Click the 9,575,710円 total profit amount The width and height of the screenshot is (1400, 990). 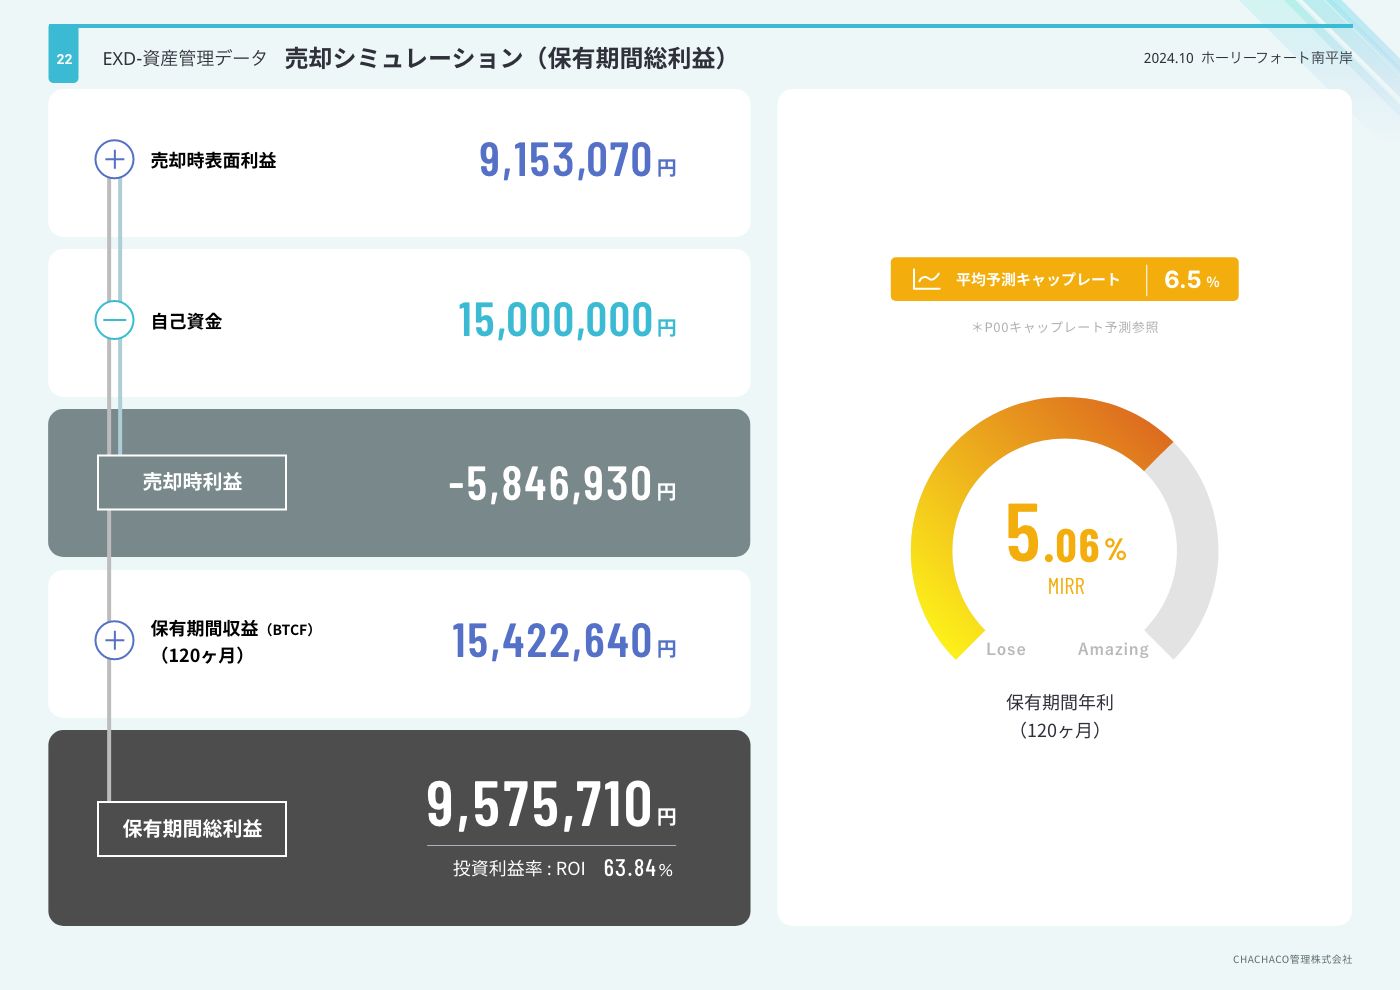click(551, 805)
